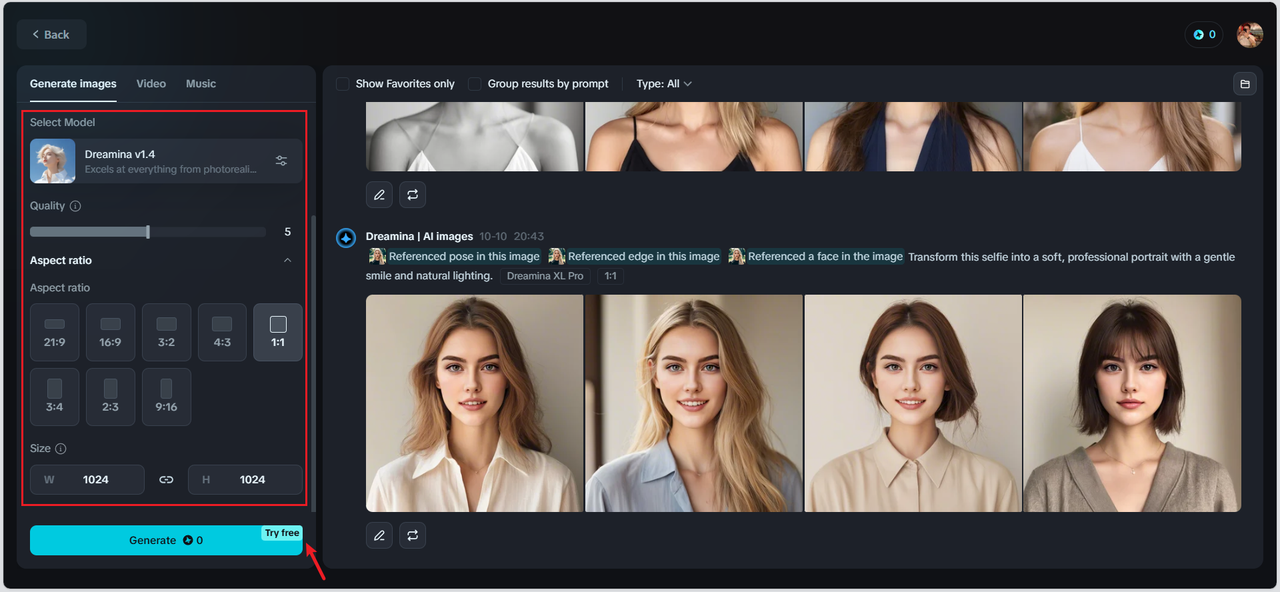Go back using the Back button
Screen dimensions: 1280x592
point(51,34)
